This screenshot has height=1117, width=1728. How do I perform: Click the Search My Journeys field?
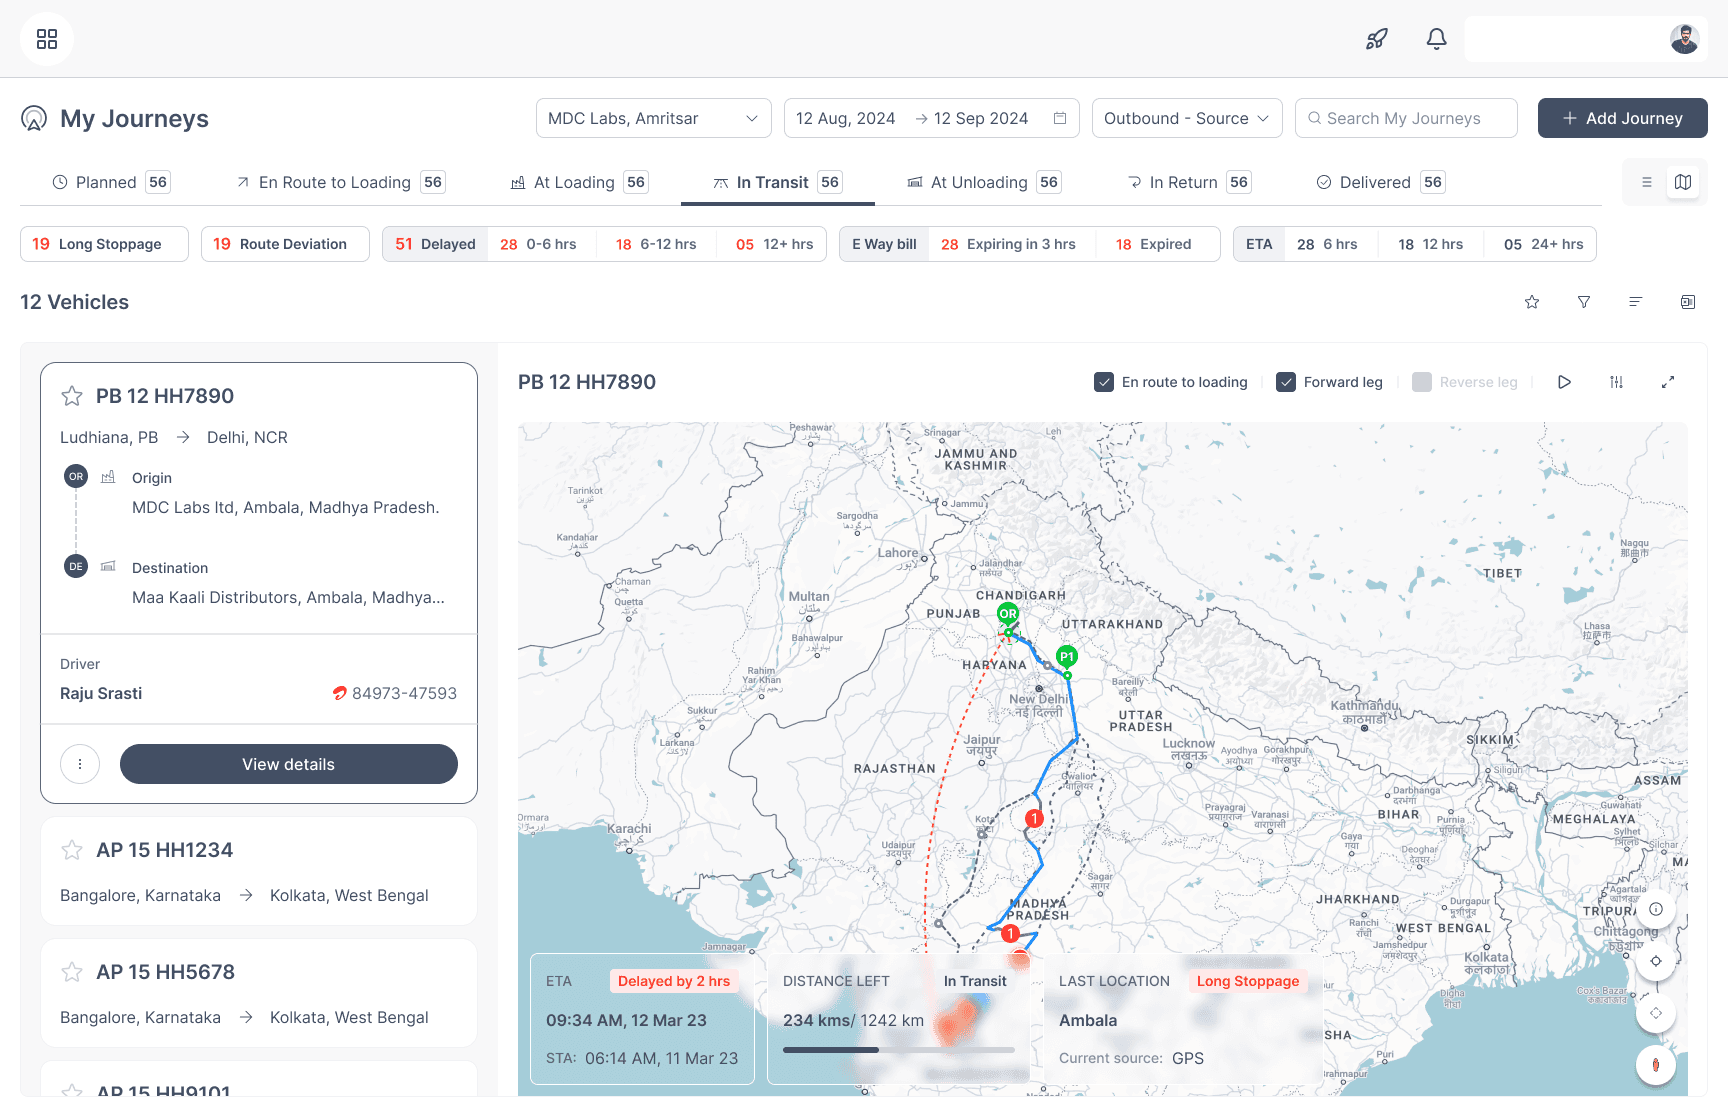coord(1406,118)
